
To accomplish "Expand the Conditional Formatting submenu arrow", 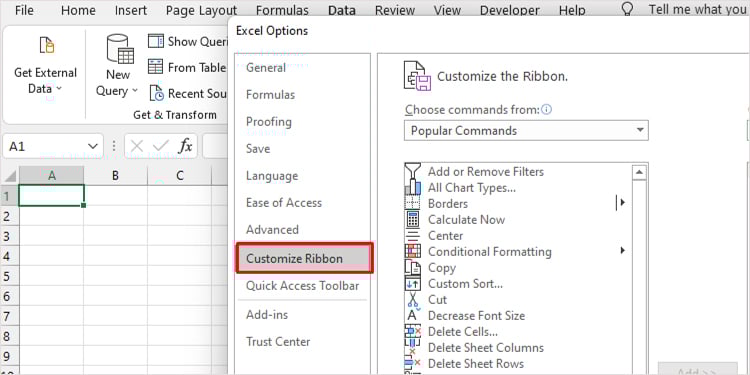I will point(622,250).
